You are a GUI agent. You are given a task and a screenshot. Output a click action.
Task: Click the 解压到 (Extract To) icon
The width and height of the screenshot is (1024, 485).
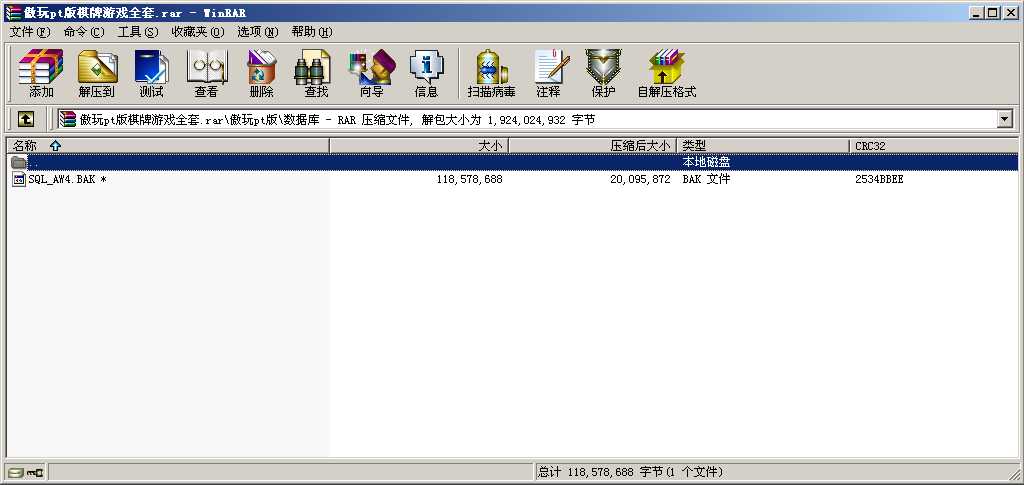coord(97,73)
